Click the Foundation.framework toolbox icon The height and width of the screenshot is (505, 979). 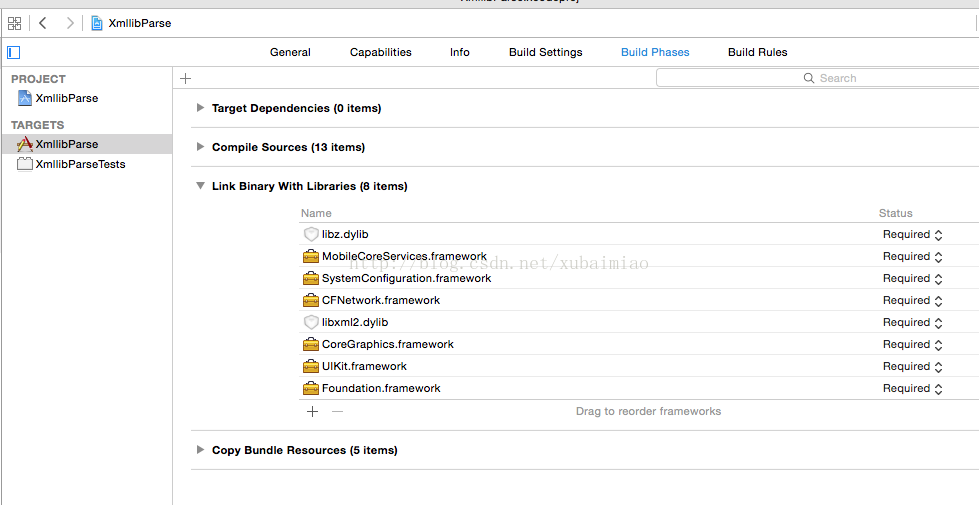(x=311, y=388)
